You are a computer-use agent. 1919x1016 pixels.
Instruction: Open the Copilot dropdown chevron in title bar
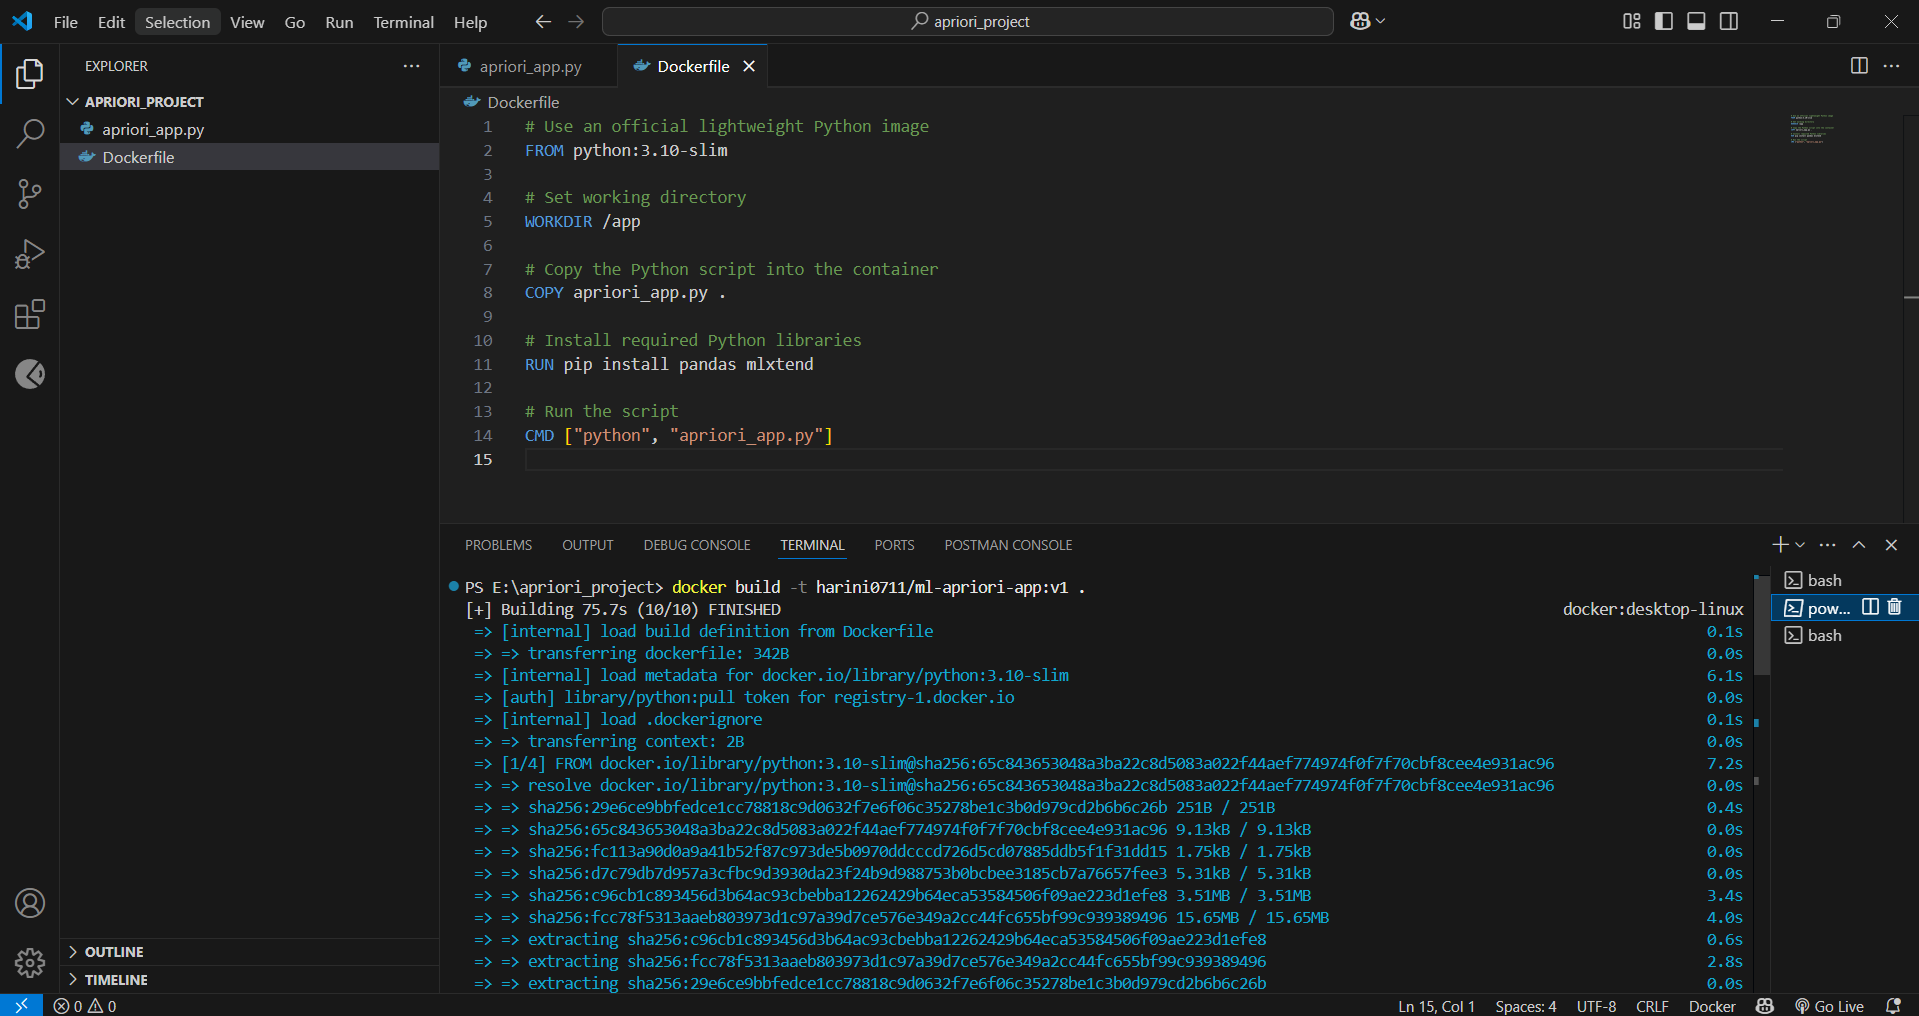(x=1381, y=21)
